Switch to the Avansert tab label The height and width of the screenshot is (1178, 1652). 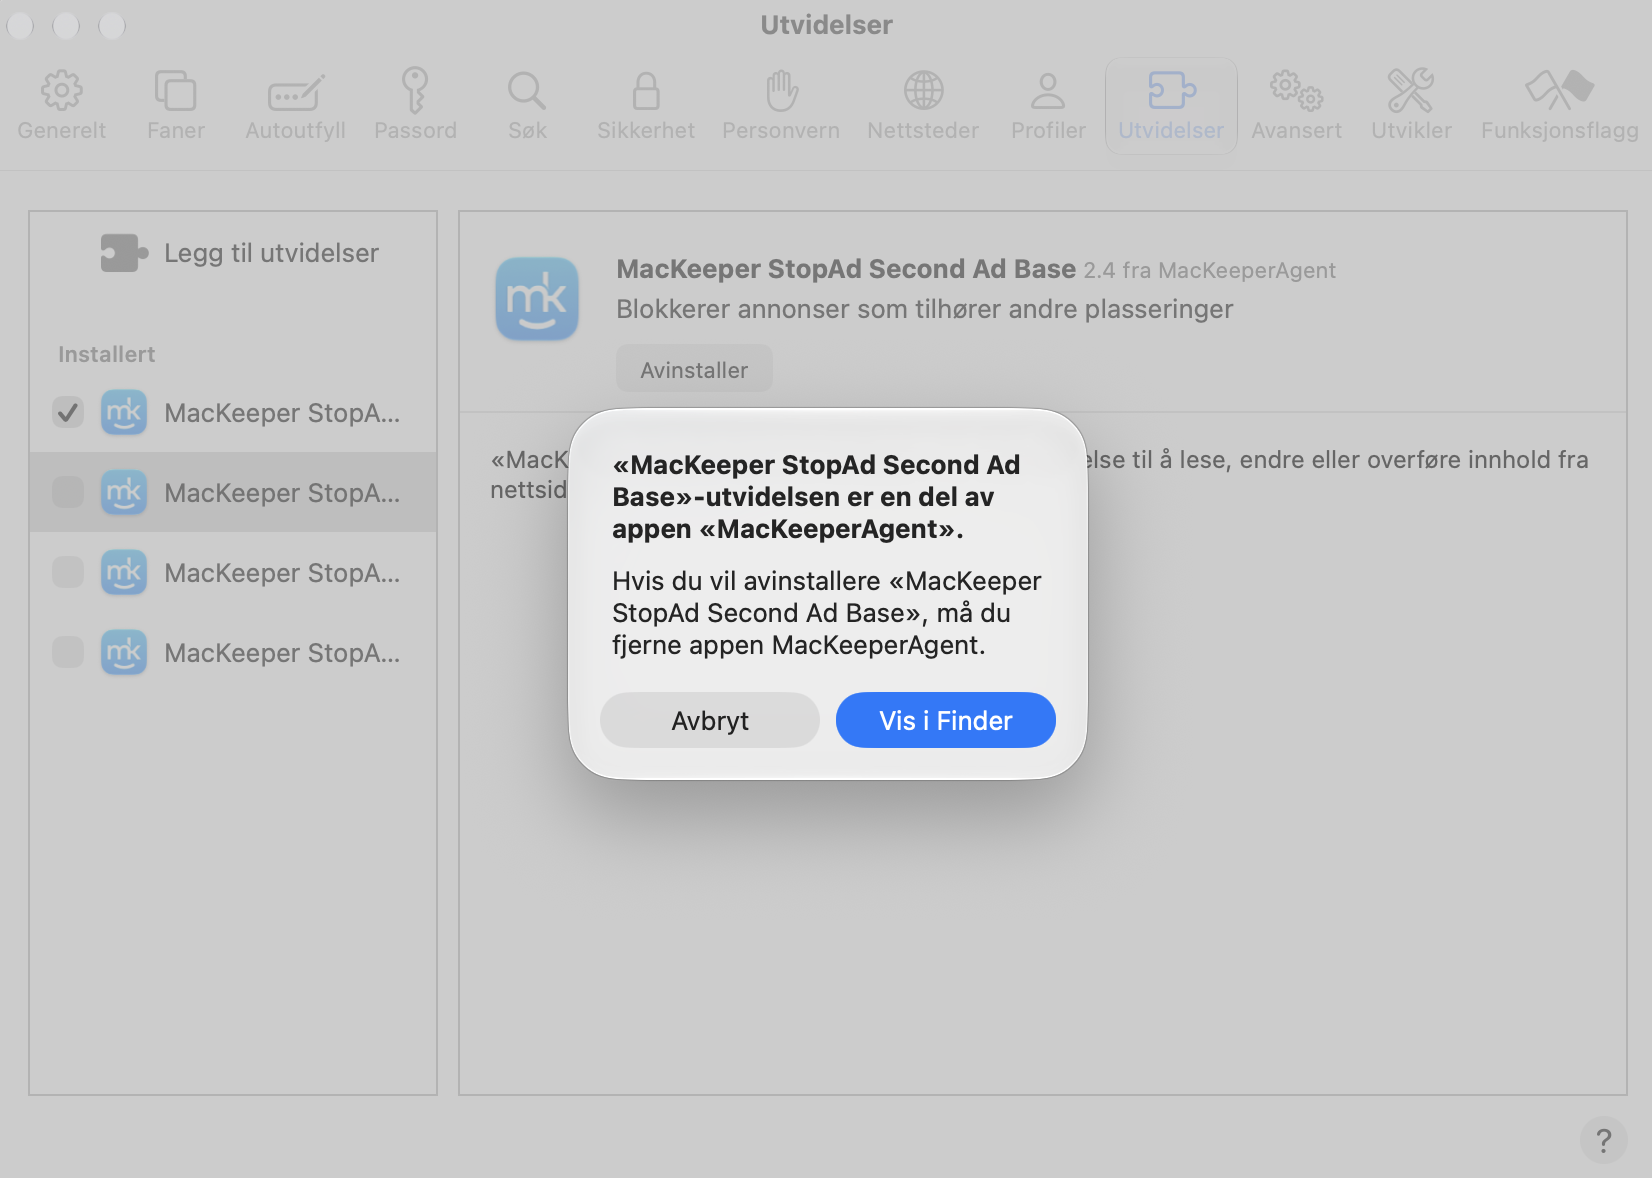click(1297, 131)
